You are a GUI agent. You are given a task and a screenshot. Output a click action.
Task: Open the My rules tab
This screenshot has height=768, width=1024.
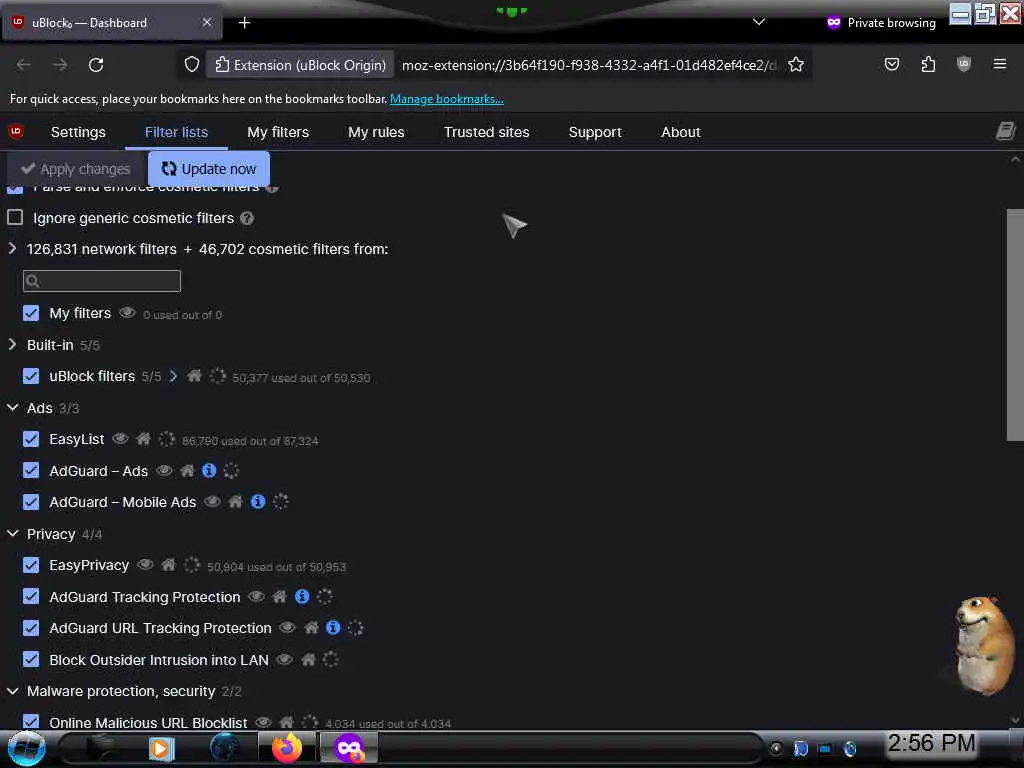coord(376,132)
